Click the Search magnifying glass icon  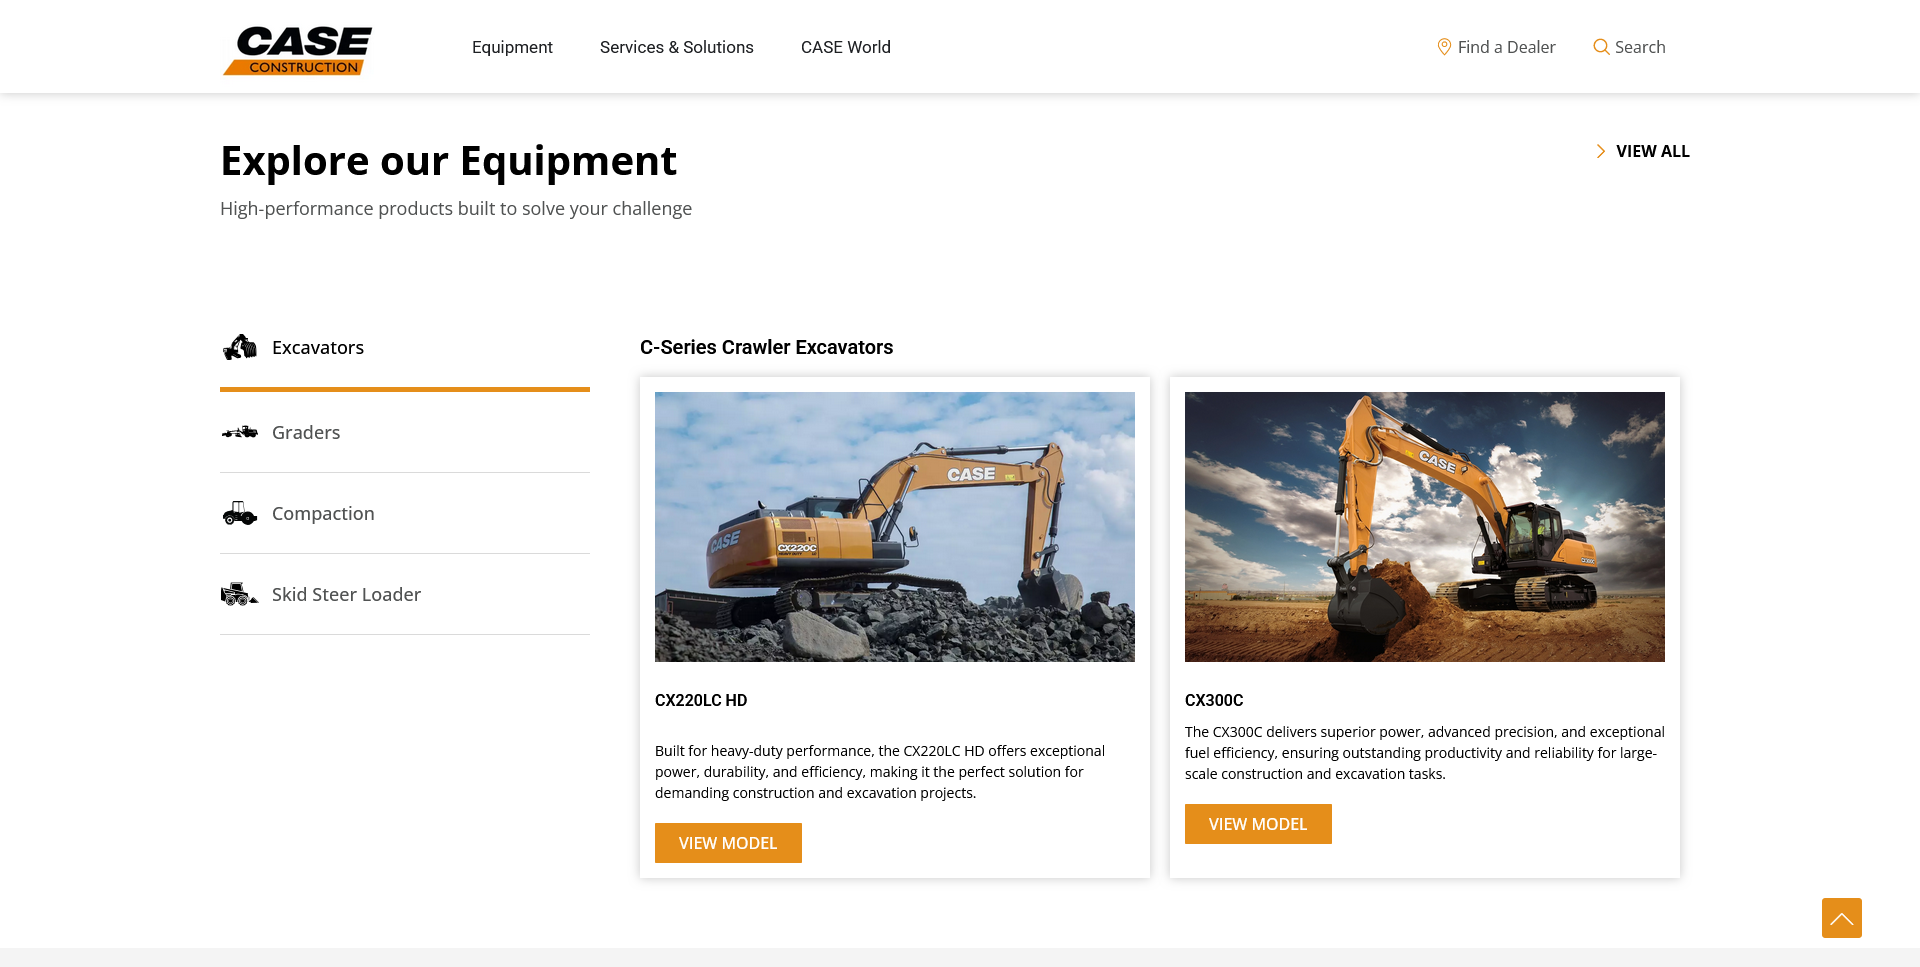(1601, 47)
